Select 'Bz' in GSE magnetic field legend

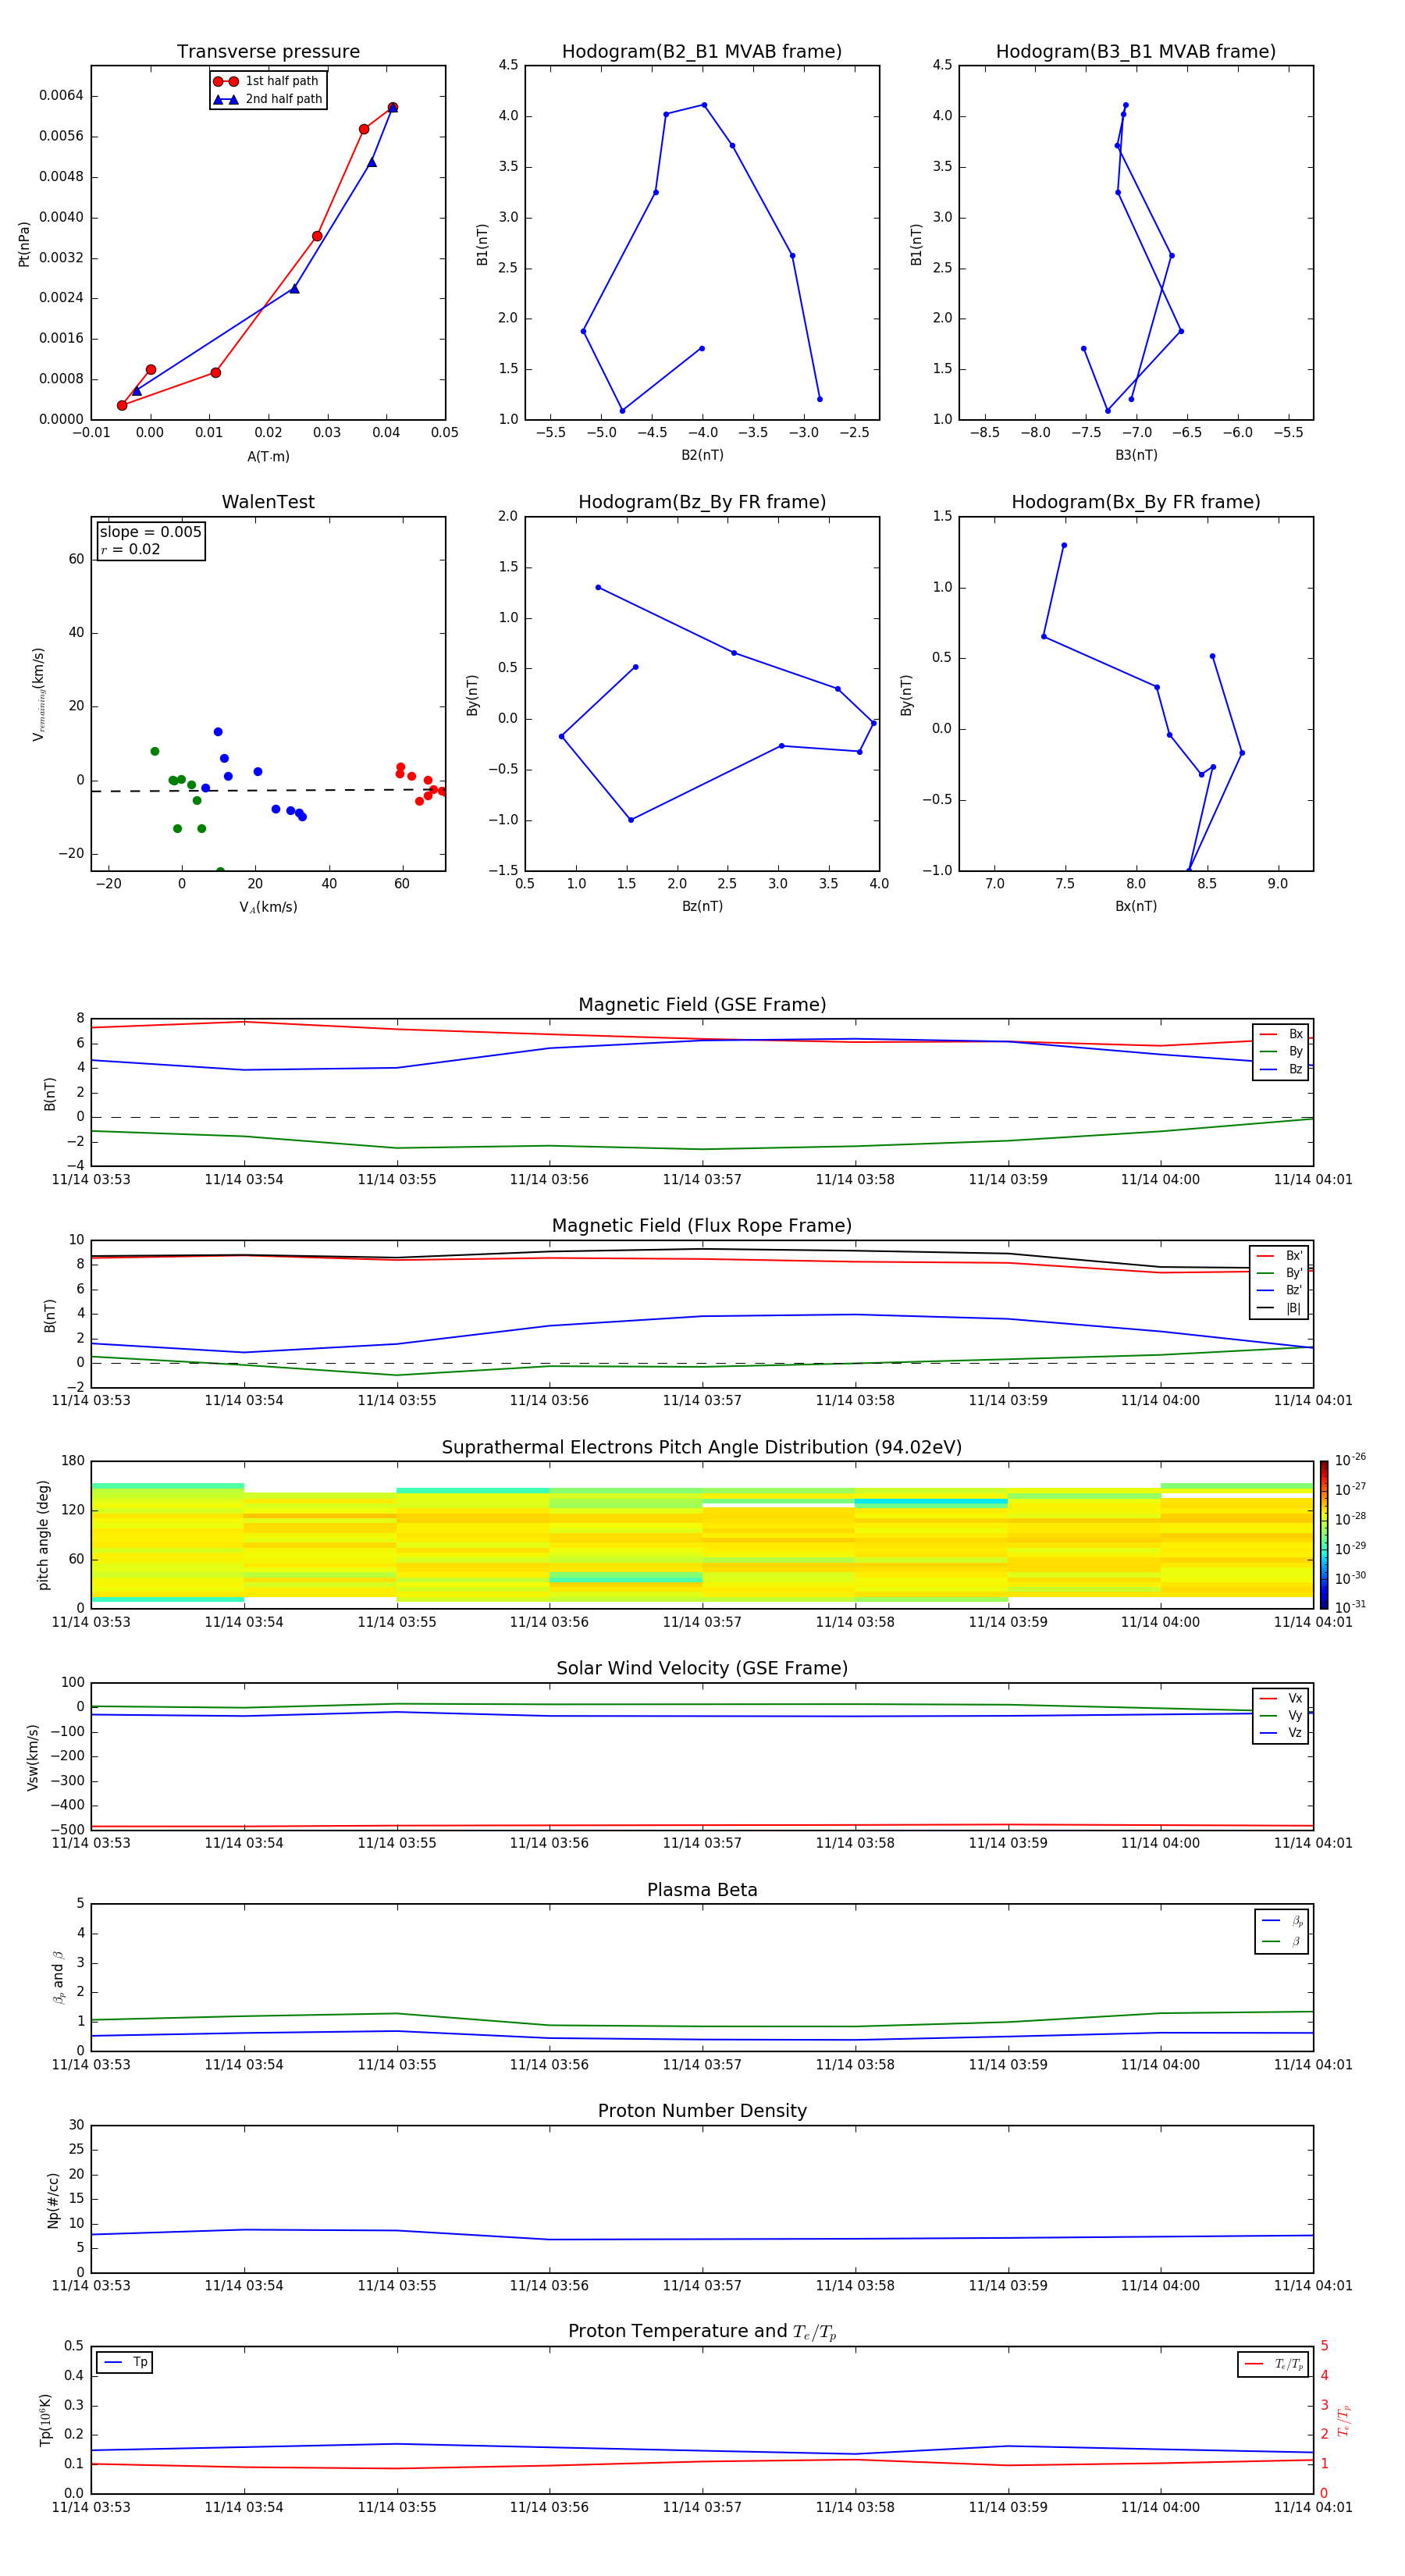(x=1281, y=1069)
